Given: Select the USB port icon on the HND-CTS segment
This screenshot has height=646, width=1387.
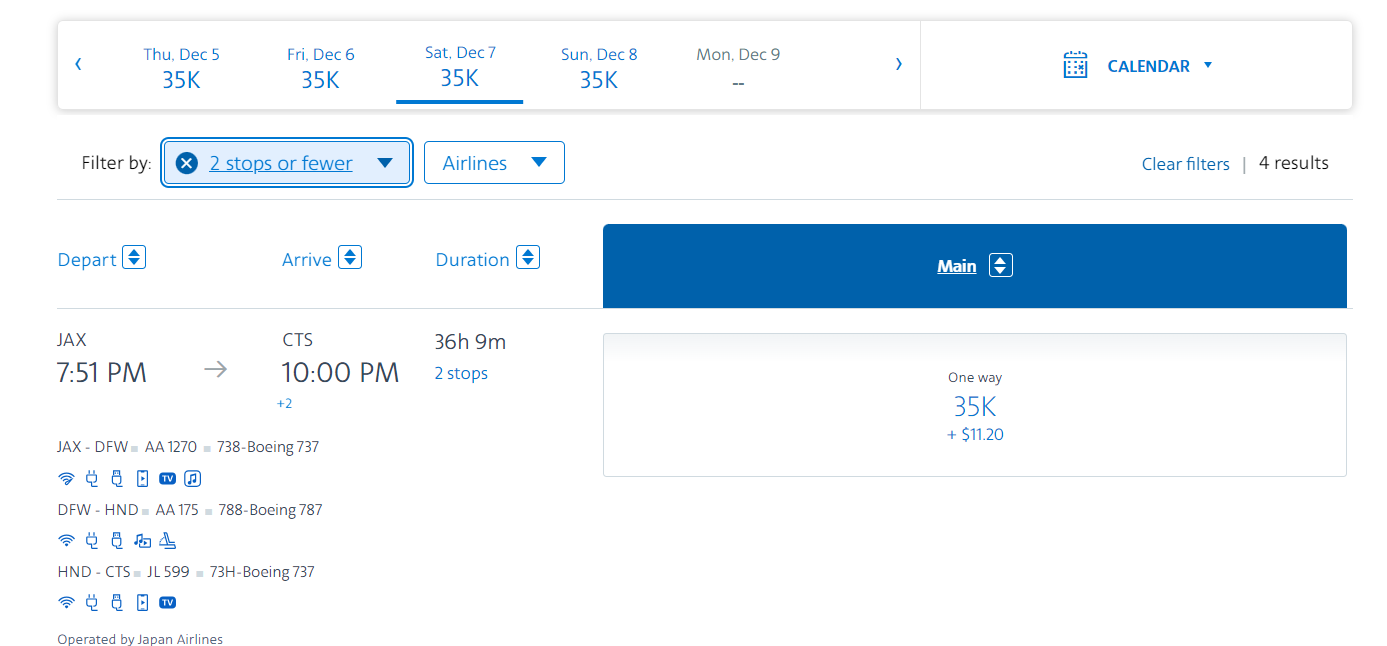Looking at the screenshot, I should [x=116, y=602].
